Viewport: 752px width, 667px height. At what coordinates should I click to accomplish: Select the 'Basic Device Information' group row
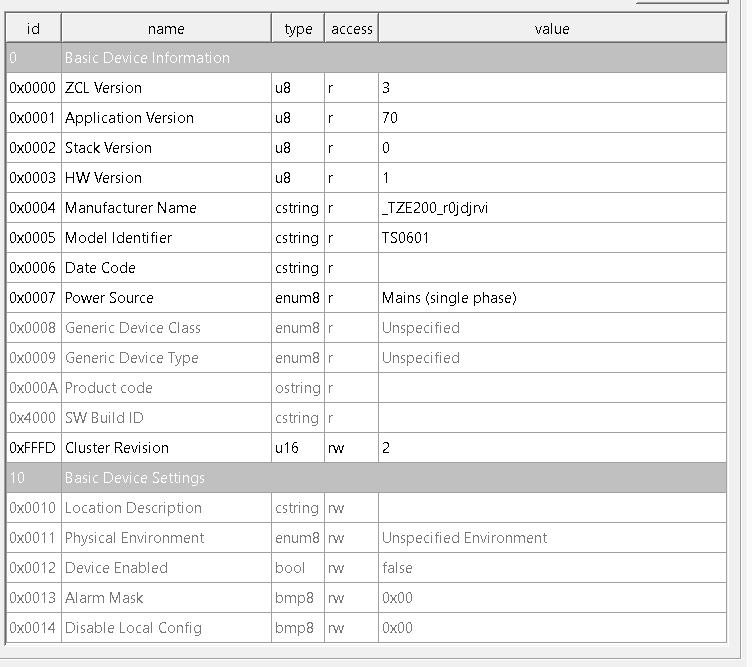tap(366, 58)
